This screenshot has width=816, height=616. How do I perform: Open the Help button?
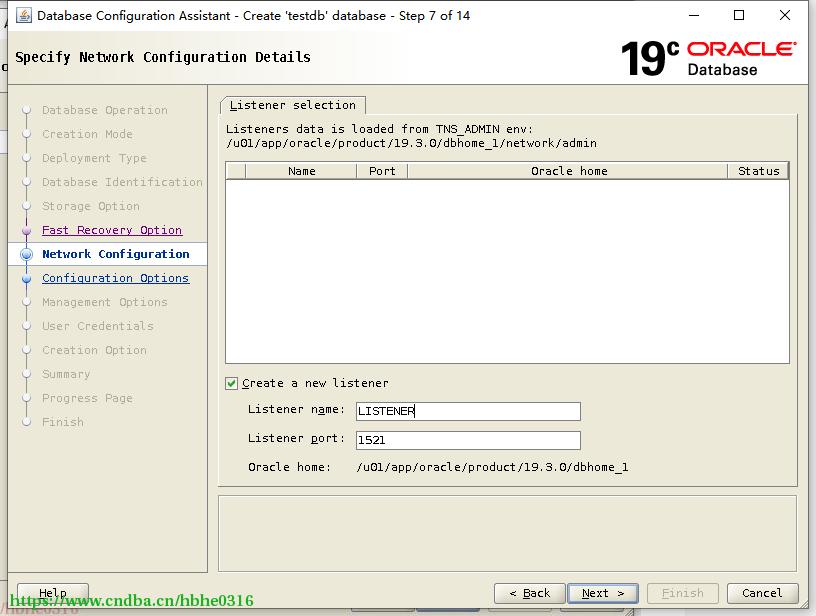click(x=53, y=593)
